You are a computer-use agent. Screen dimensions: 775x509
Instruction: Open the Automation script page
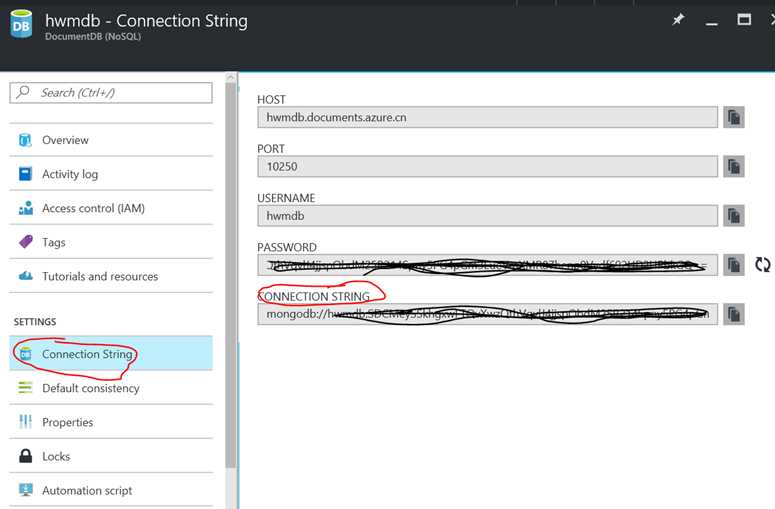111,490
